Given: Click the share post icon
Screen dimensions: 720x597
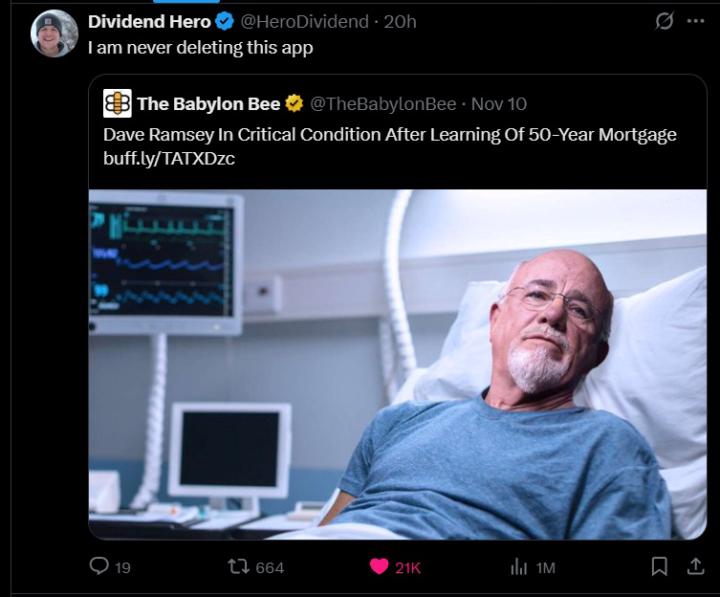Looking at the screenshot, I should [x=692, y=567].
